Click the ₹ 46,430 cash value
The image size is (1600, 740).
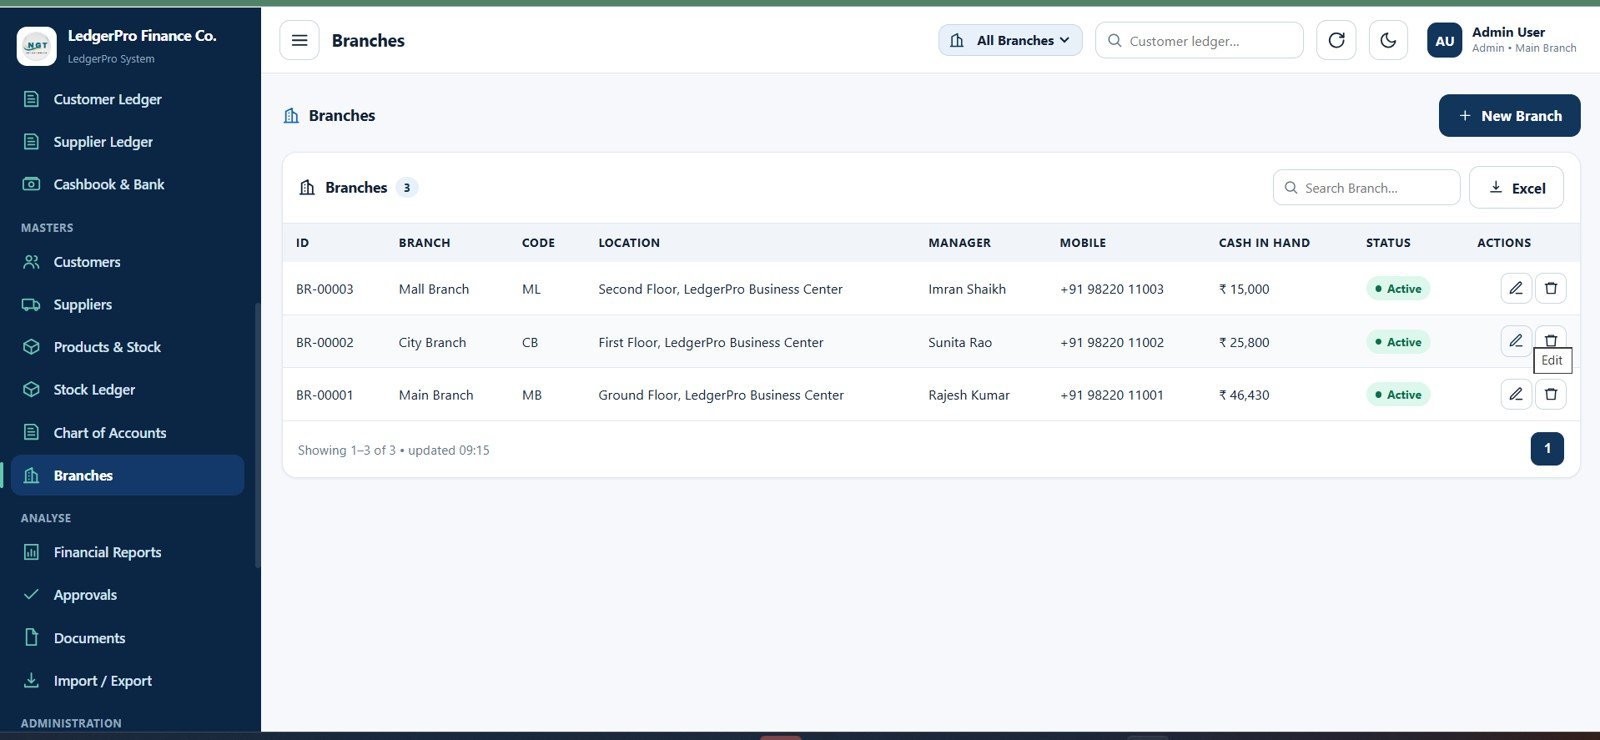point(1244,395)
